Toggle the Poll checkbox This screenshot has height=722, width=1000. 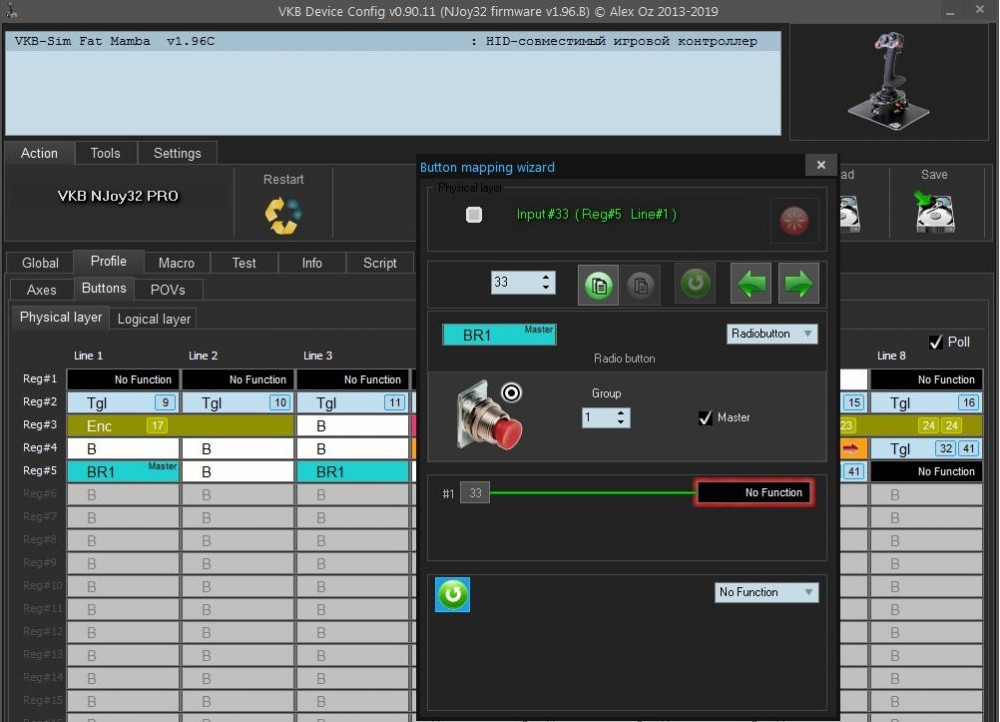[x=936, y=342]
